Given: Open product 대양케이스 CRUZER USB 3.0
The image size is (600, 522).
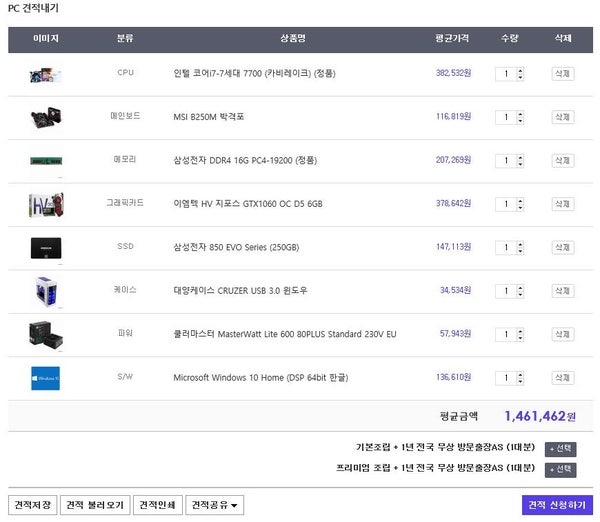Looking at the screenshot, I should [240, 290].
